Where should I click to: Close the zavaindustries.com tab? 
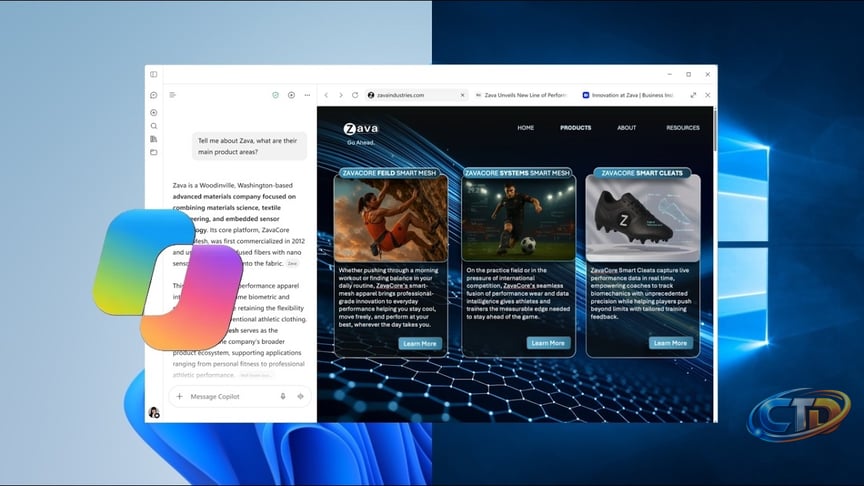pos(462,95)
